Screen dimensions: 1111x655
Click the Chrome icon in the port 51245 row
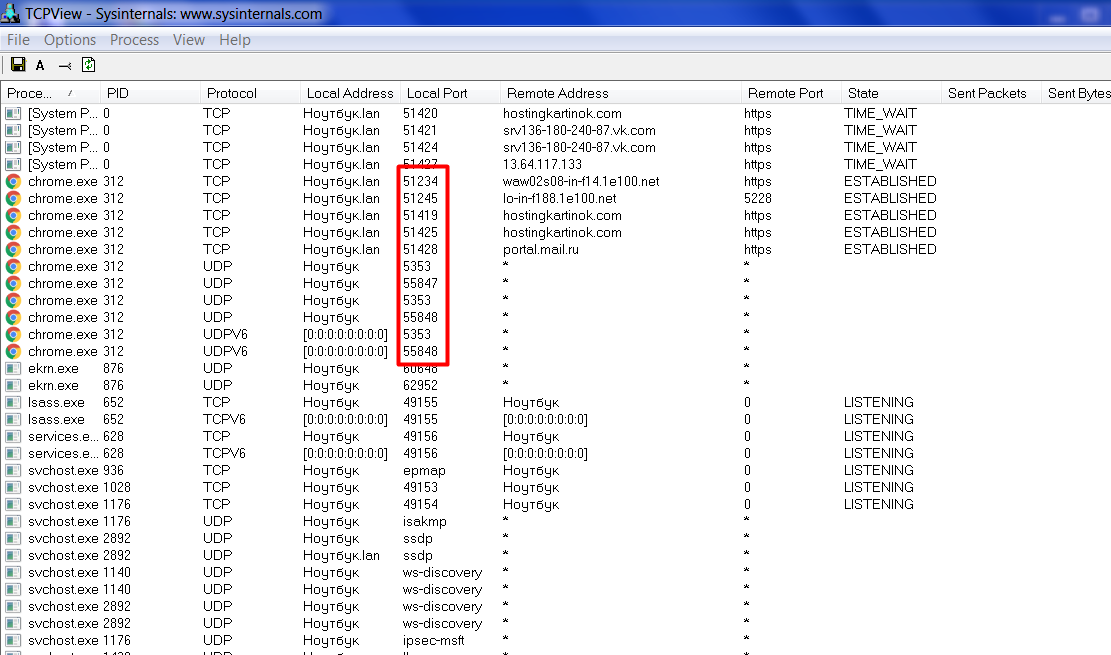13,198
